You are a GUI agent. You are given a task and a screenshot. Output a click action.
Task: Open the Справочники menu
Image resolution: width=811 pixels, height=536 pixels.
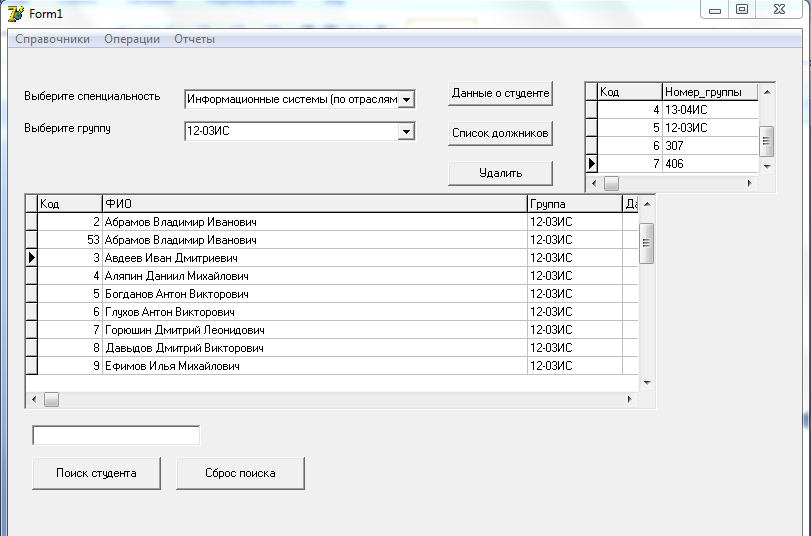52,39
